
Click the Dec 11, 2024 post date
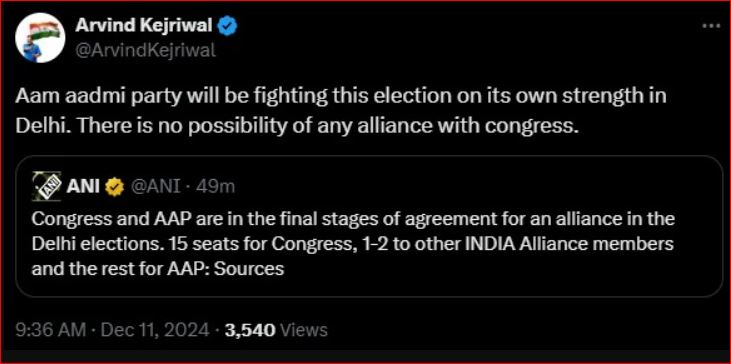click(155, 330)
